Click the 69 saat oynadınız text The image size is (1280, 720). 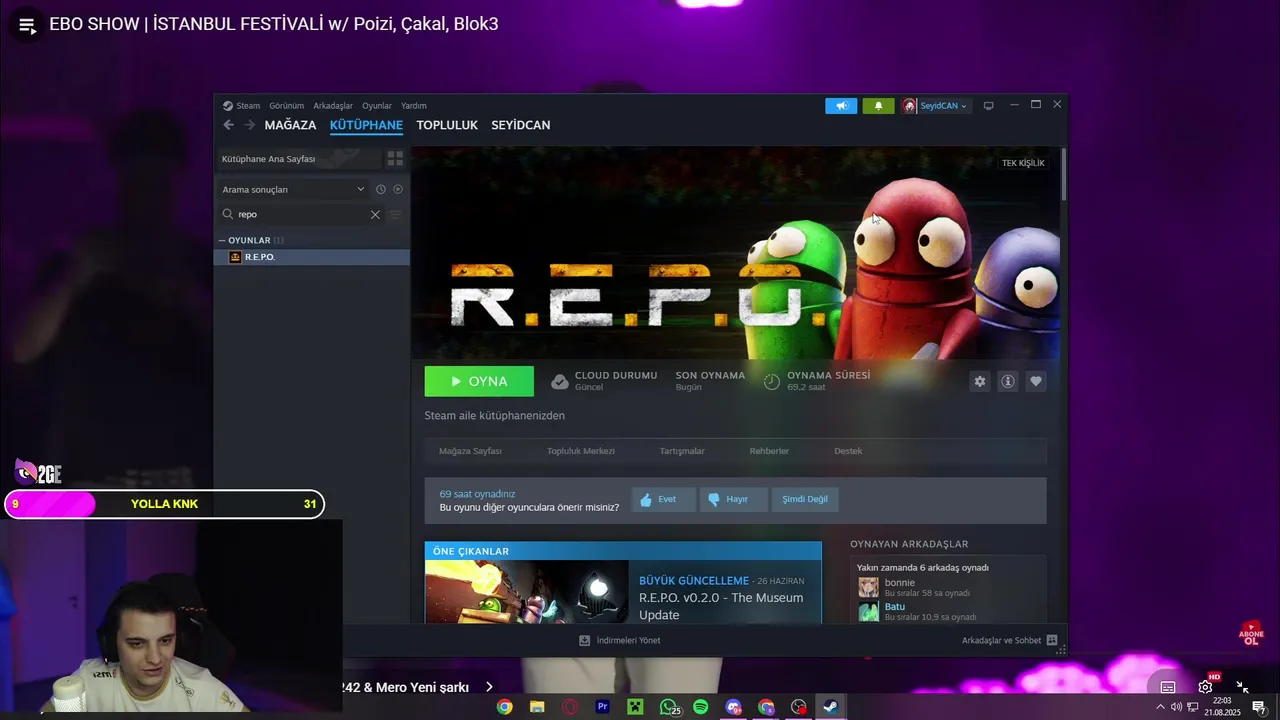point(477,494)
